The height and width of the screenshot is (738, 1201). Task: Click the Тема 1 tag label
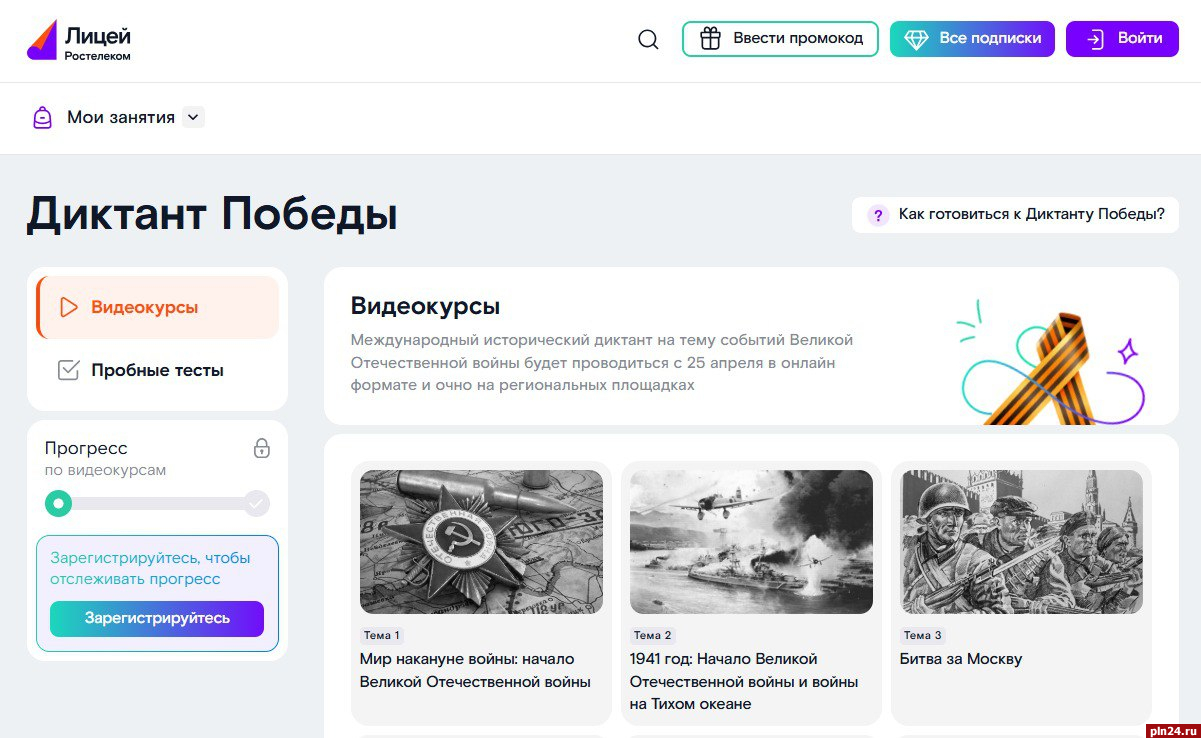(x=382, y=635)
